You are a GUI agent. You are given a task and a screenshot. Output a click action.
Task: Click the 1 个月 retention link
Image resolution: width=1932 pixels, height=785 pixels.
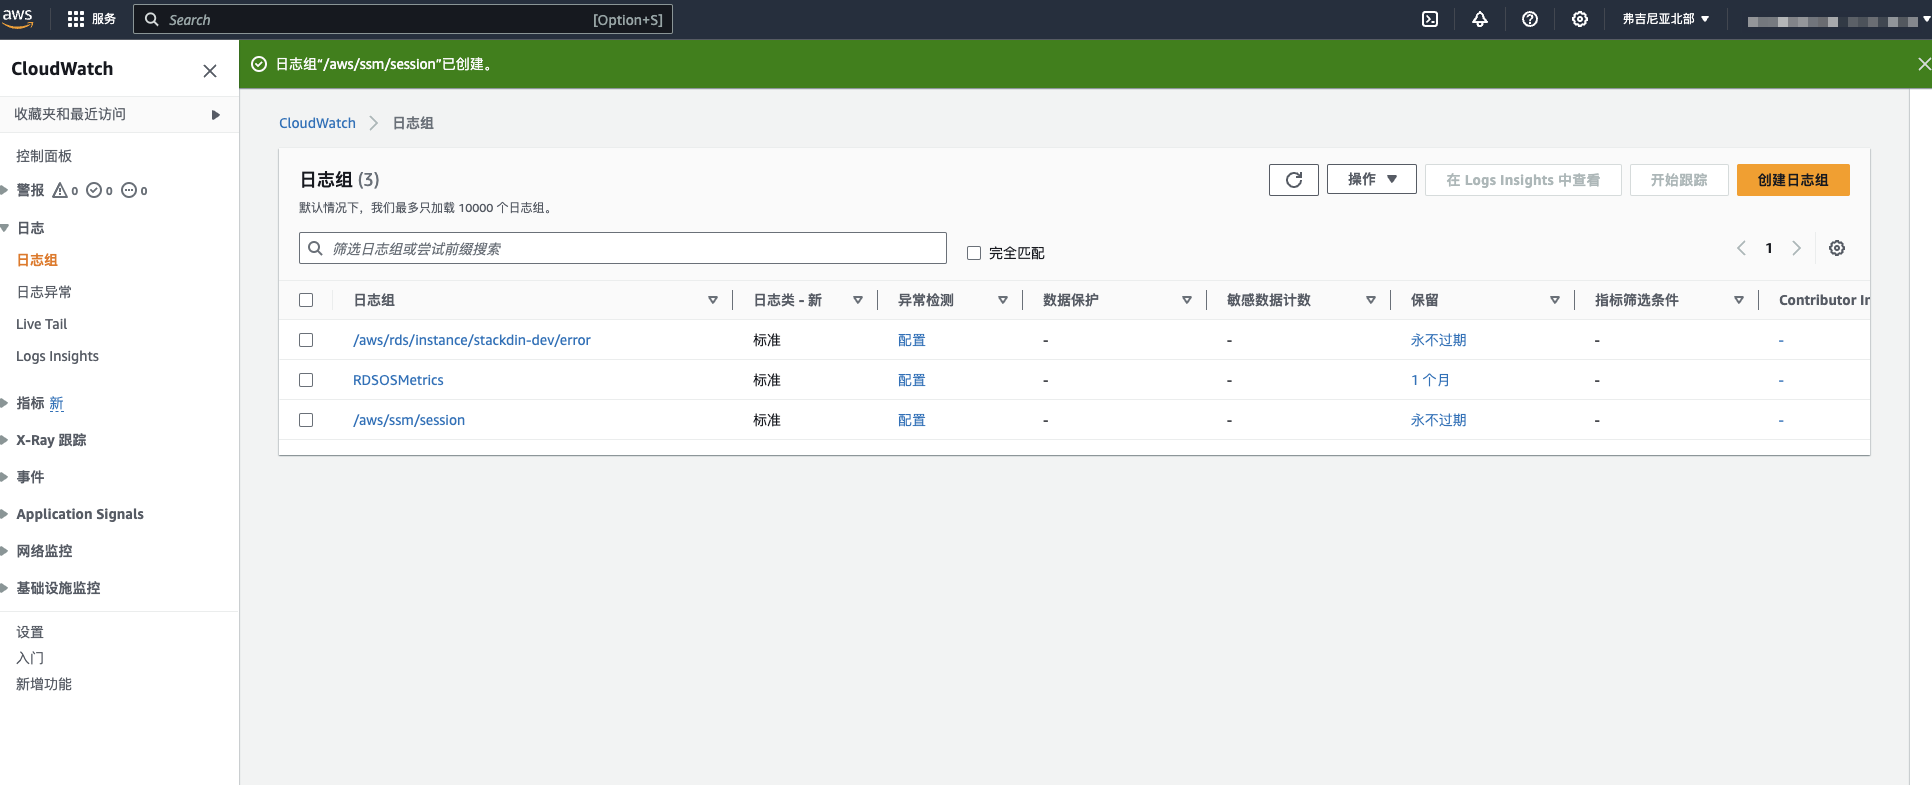(x=1430, y=380)
